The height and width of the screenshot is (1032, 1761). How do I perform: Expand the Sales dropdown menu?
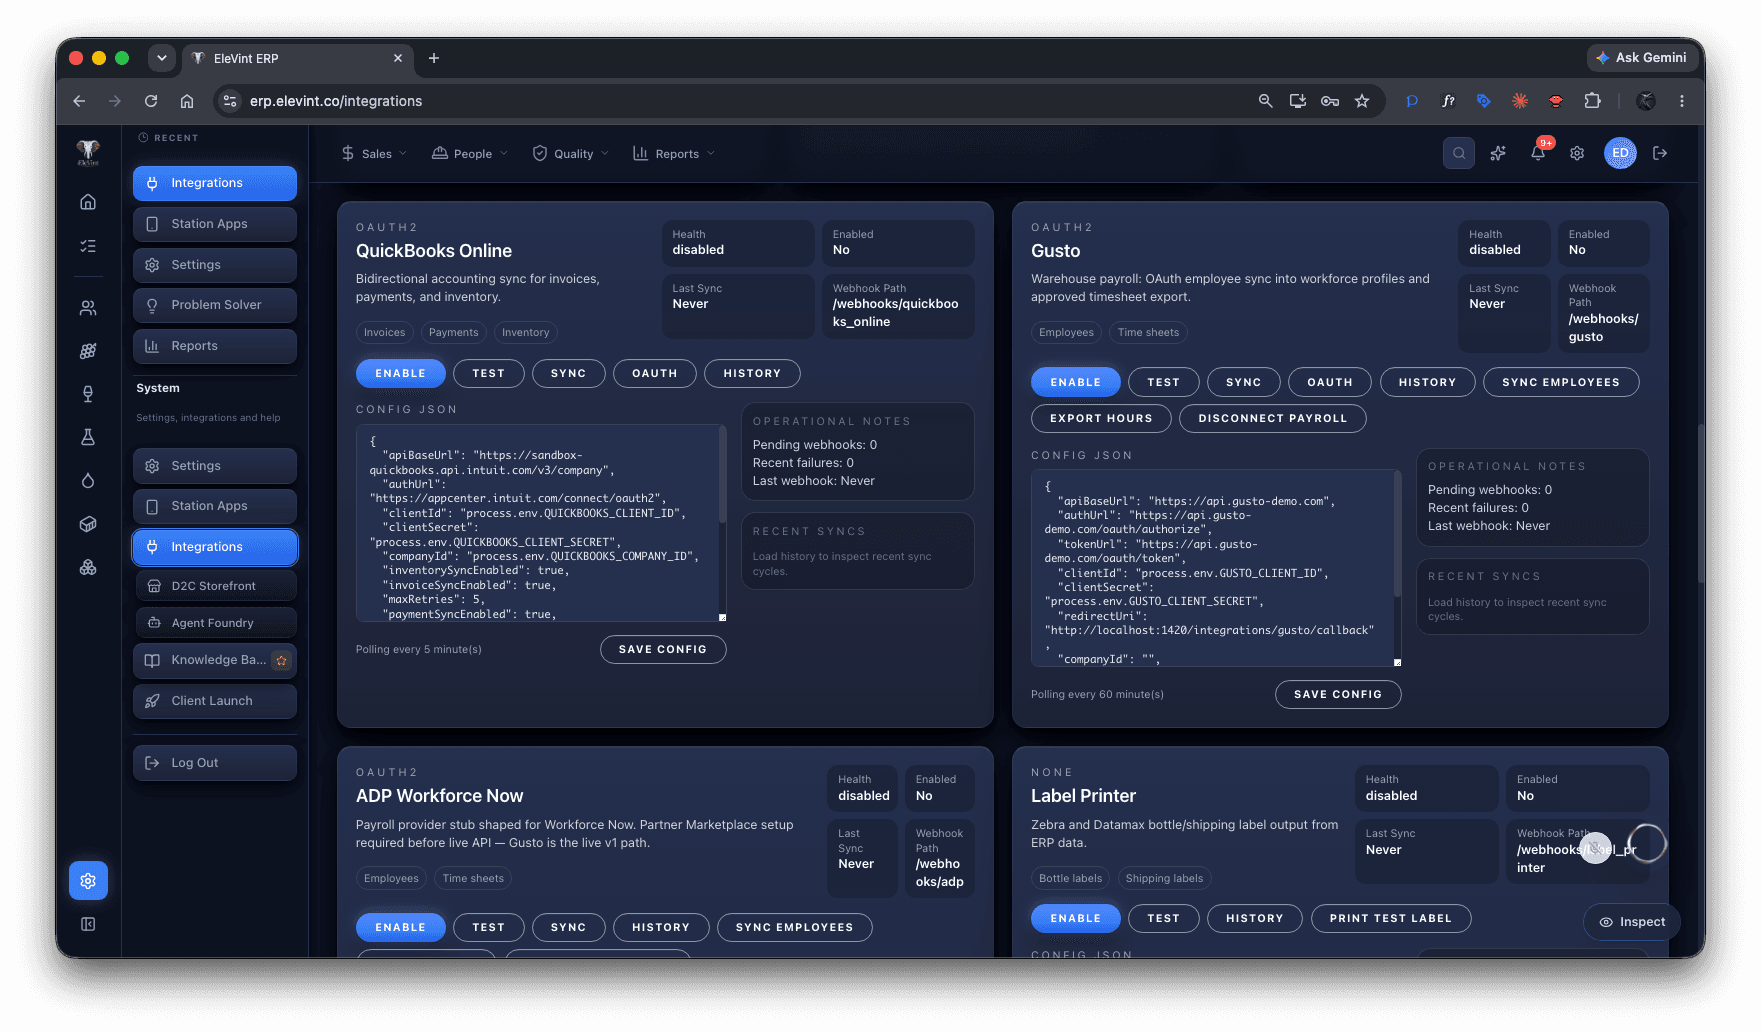(x=374, y=153)
